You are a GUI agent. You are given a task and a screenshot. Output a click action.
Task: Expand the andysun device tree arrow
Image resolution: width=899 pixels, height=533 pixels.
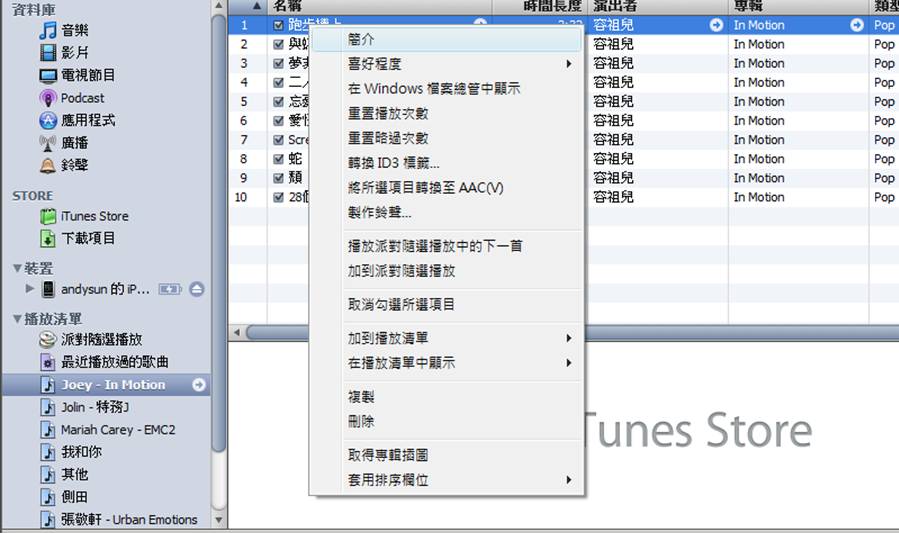pyautogui.click(x=30, y=288)
